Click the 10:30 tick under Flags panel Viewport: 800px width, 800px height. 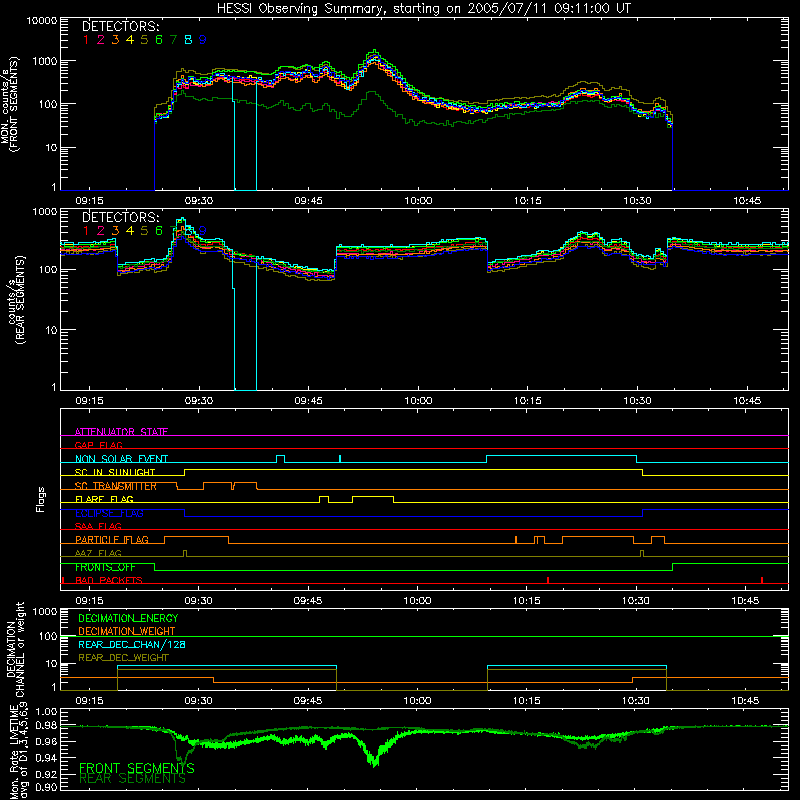pos(636,601)
